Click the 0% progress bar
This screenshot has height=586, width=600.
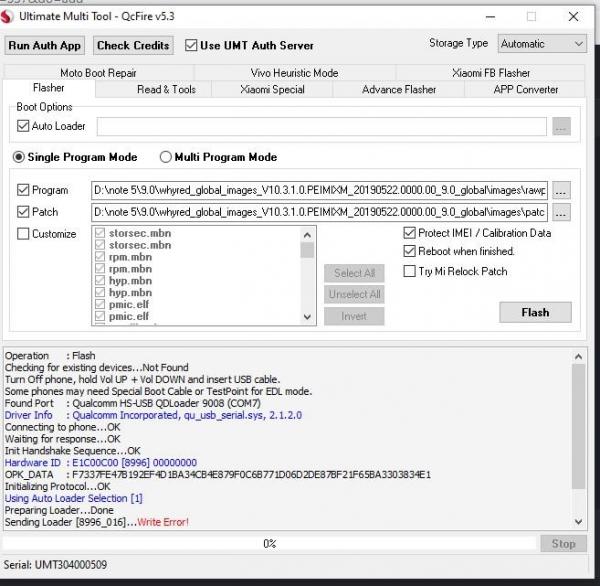pyautogui.click(x=270, y=544)
